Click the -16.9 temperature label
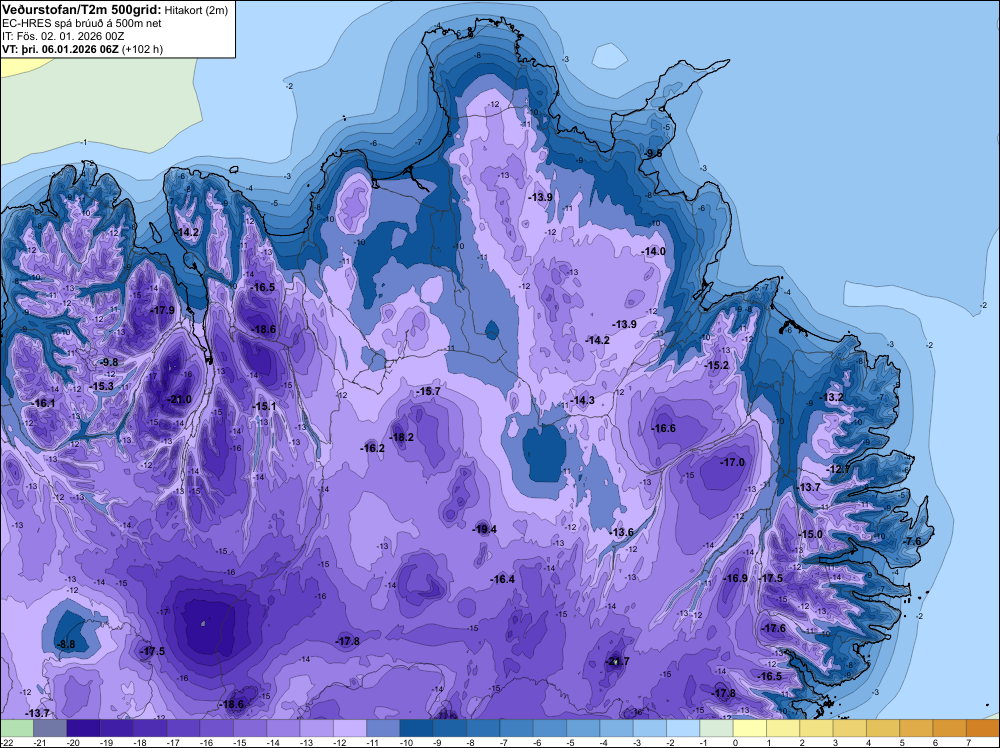 [x=736, y=578]
